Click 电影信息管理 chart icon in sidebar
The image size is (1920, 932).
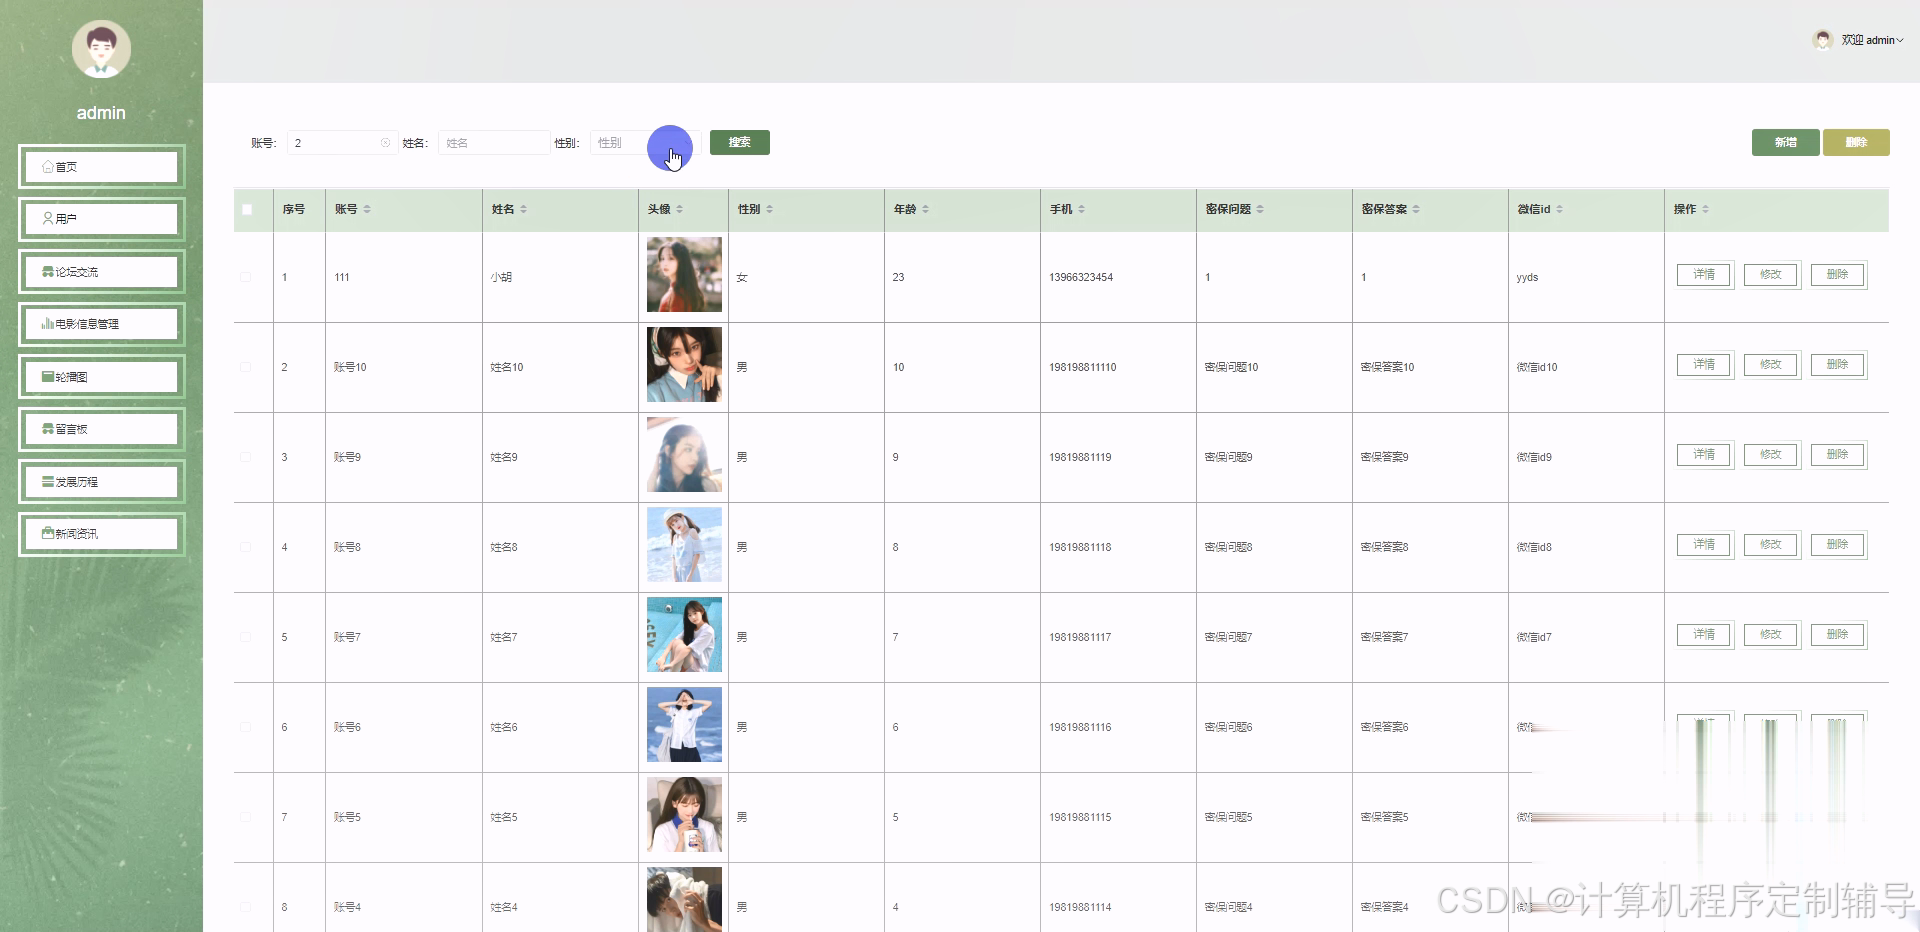pos(47,323)
